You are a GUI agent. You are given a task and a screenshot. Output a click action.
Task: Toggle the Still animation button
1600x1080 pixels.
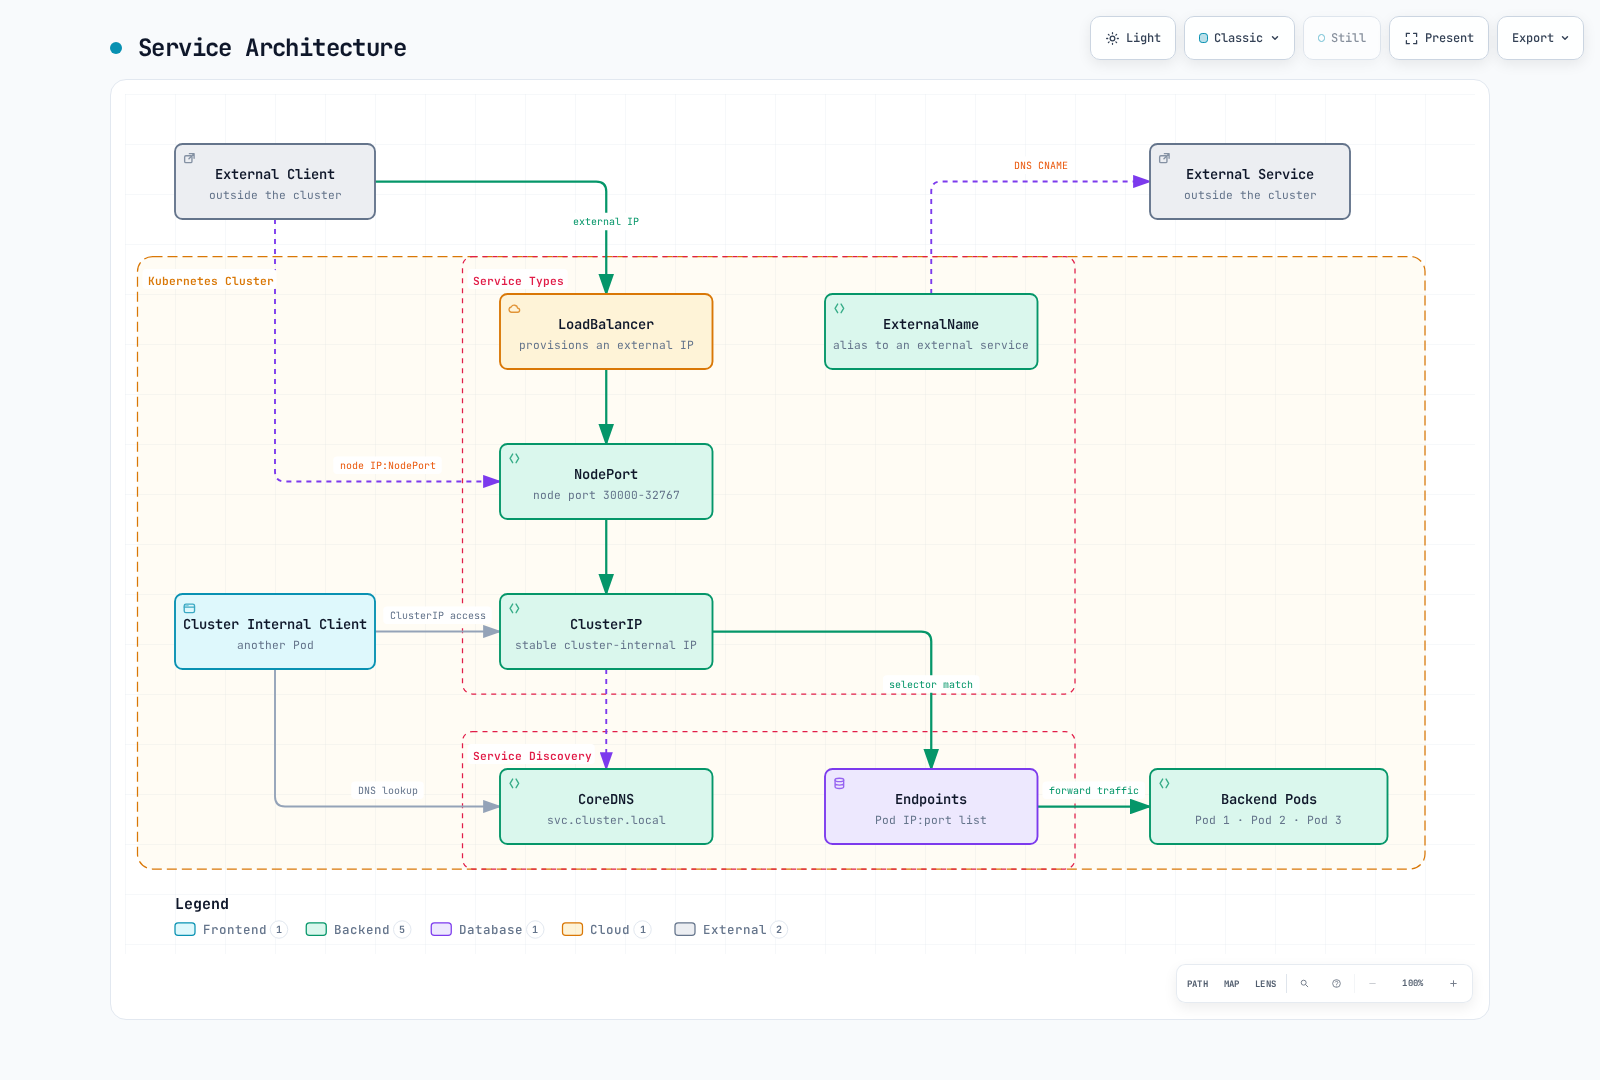click(x=1341, y=38)
